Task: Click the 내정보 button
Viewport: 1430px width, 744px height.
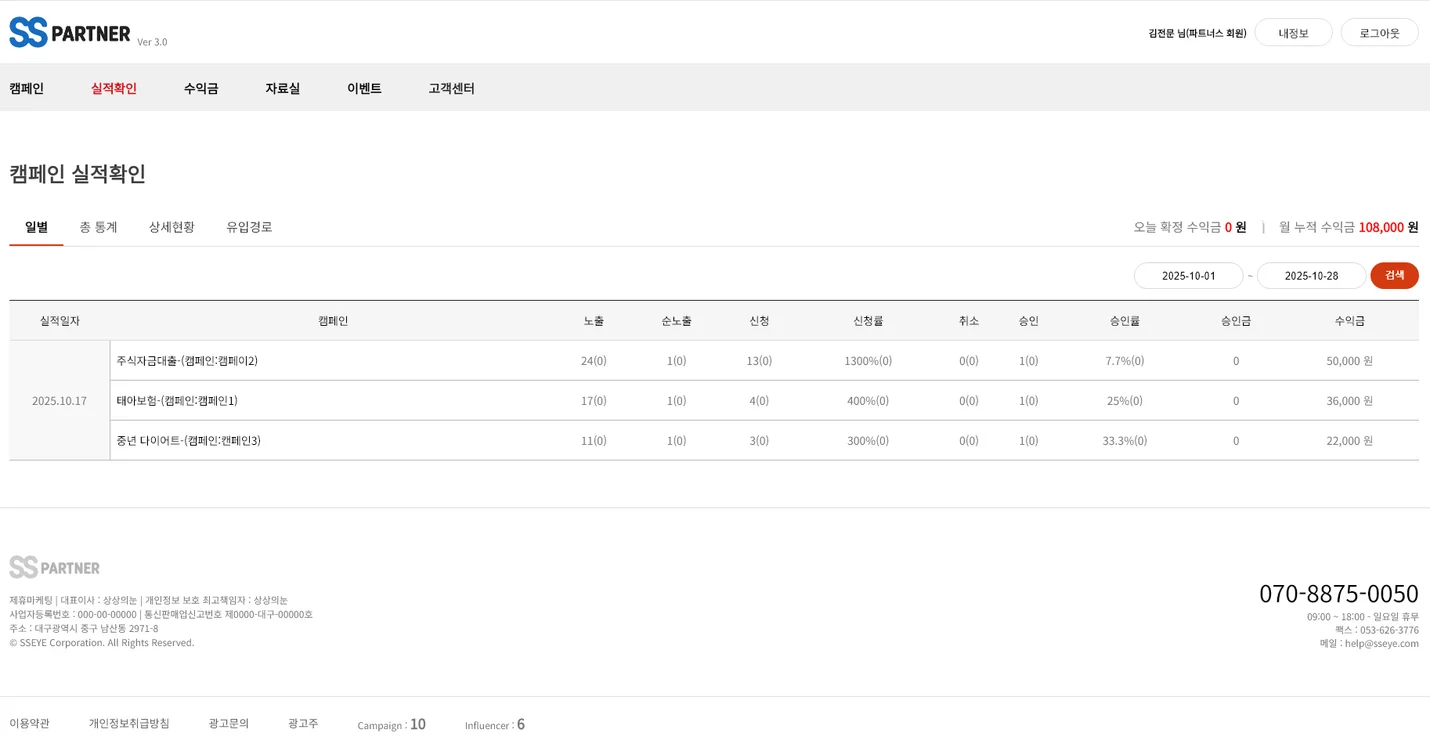Action: 1293,33
